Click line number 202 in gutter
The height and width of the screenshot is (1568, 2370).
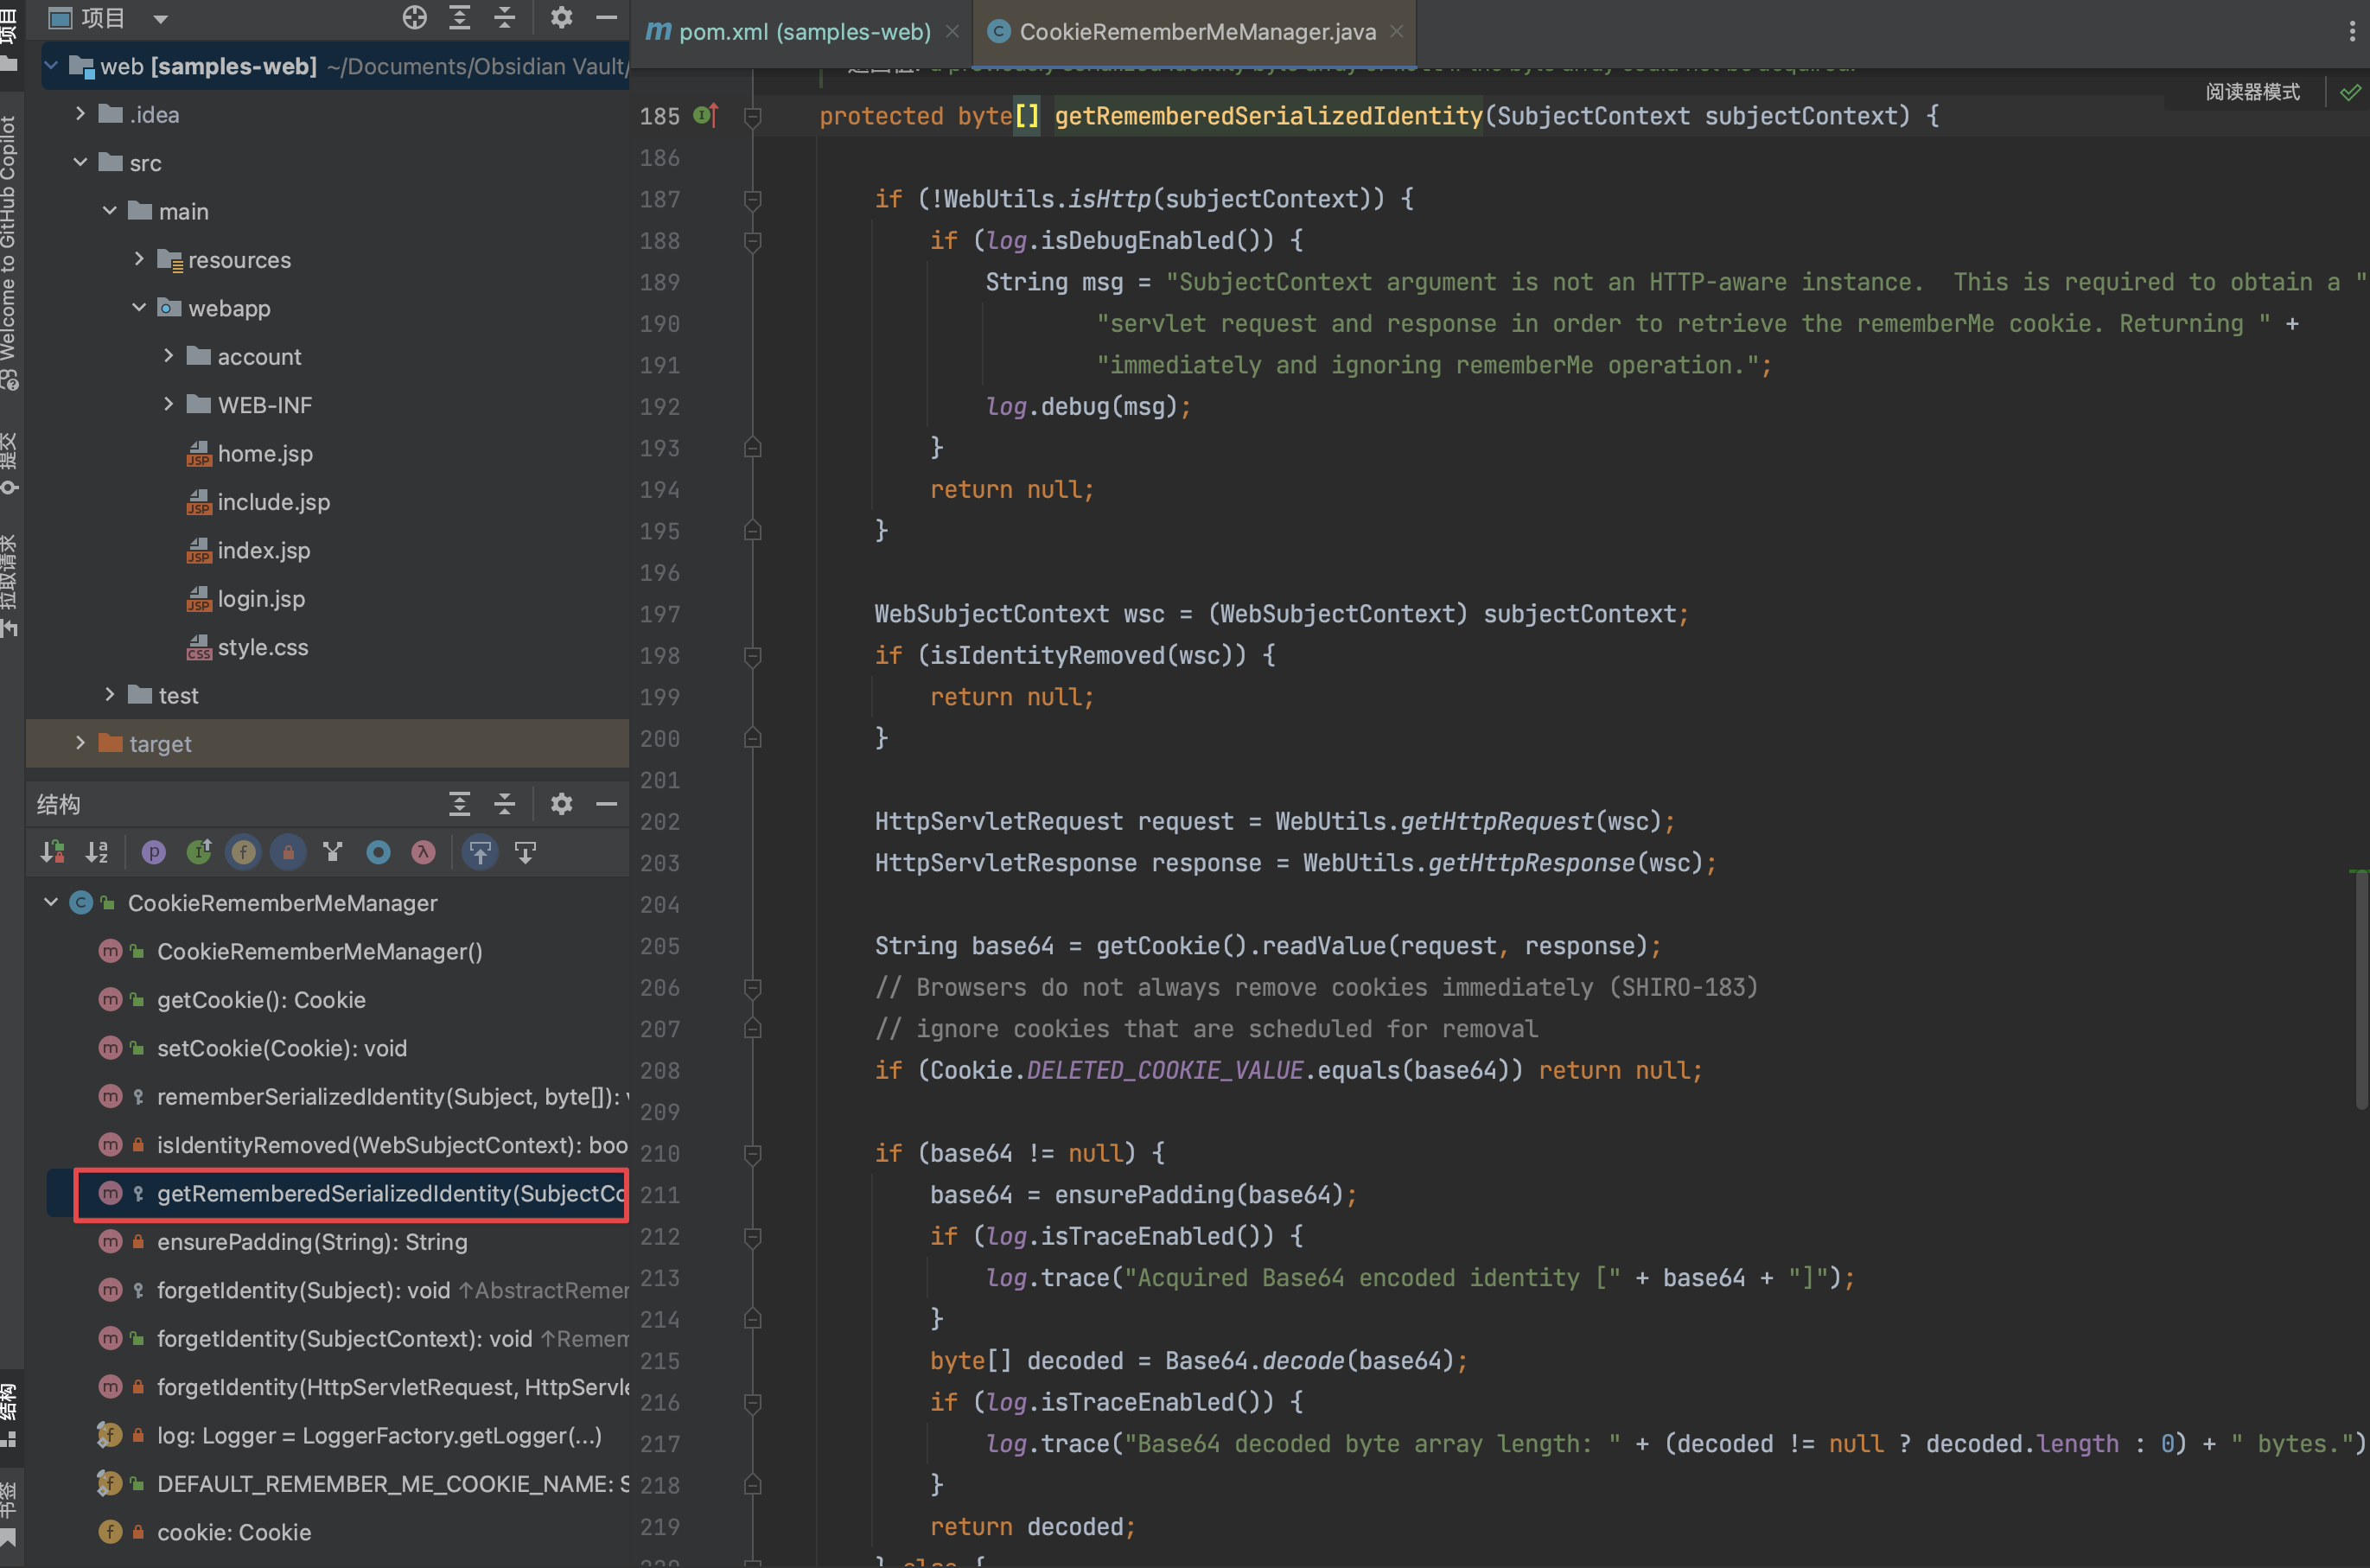(x=660, y=822)
